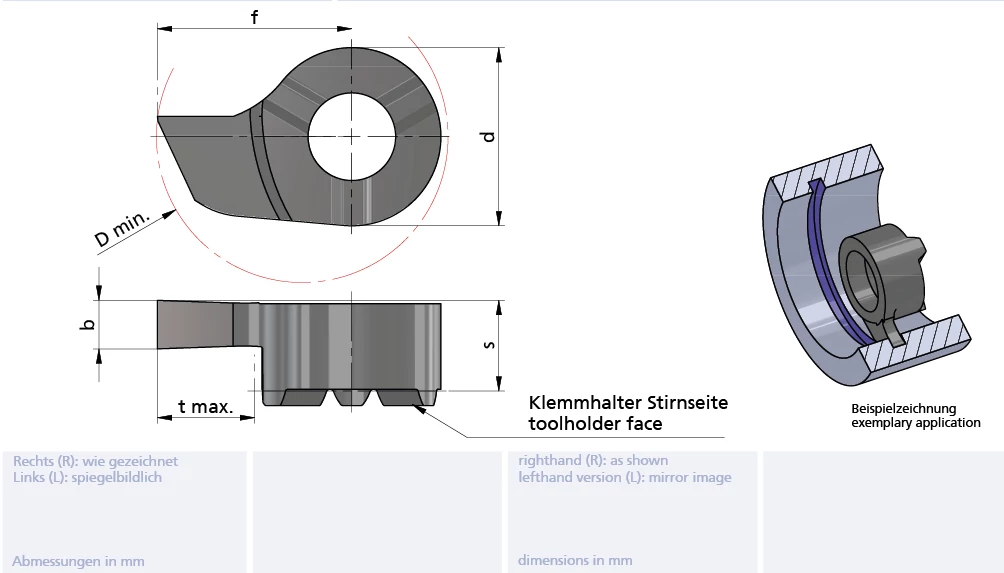Click the 's' height dimension label
Screen dimensions: 1004x573
click(488, 345)
